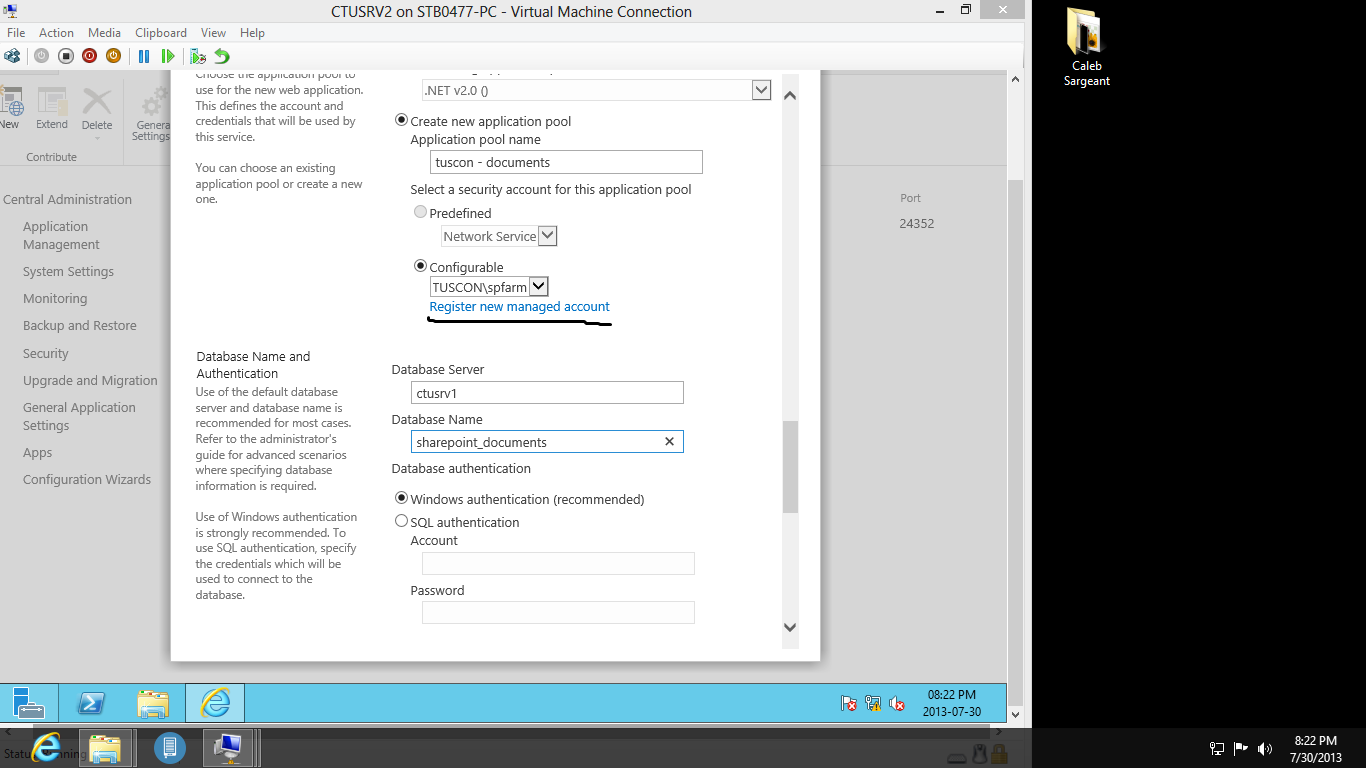Open System Settings in sidebar
The image size is (1366, 768).
point(68,271)
